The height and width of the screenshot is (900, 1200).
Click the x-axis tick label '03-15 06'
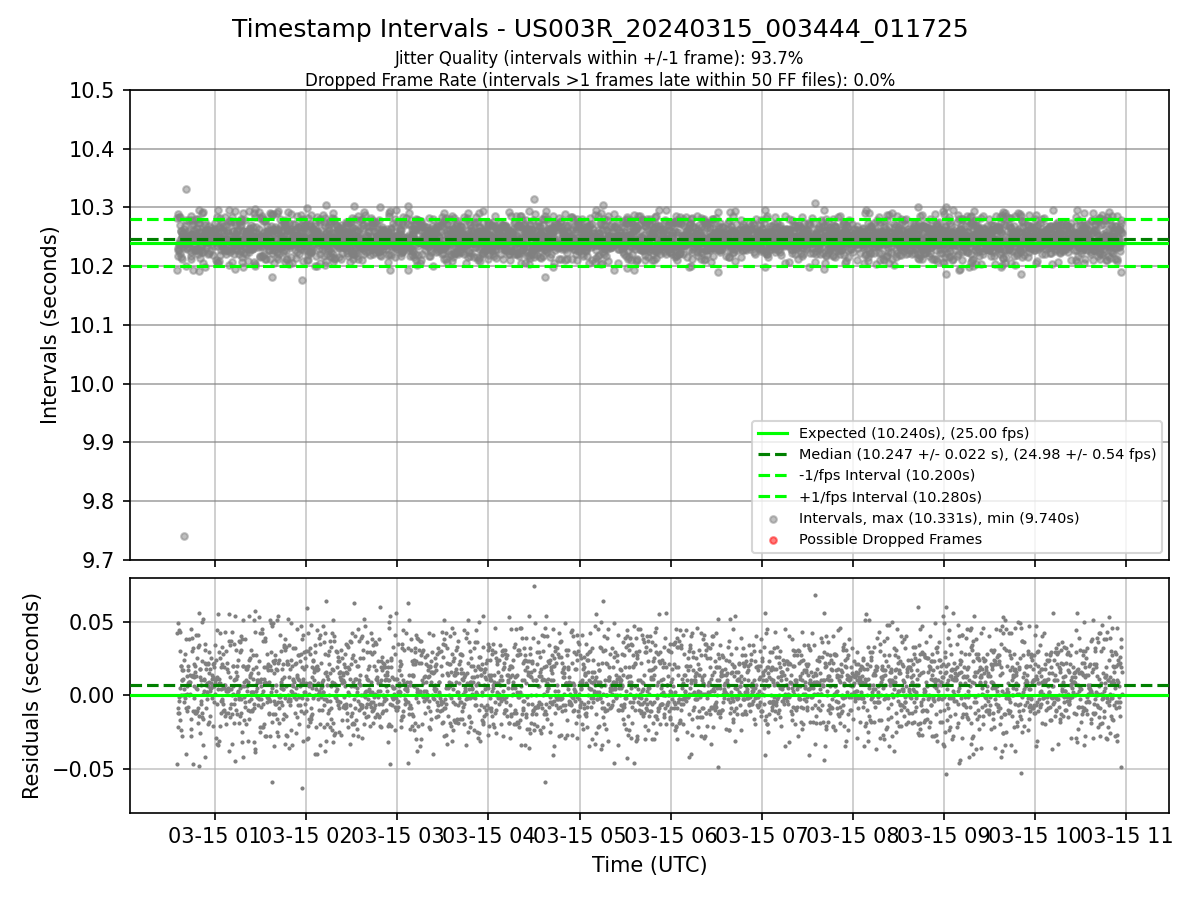(670, 834)
